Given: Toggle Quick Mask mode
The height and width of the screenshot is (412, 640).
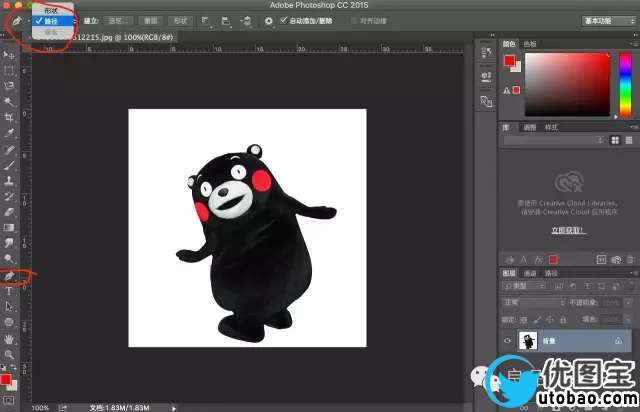Looking at the screenshot, I should [x=9, y=401].
